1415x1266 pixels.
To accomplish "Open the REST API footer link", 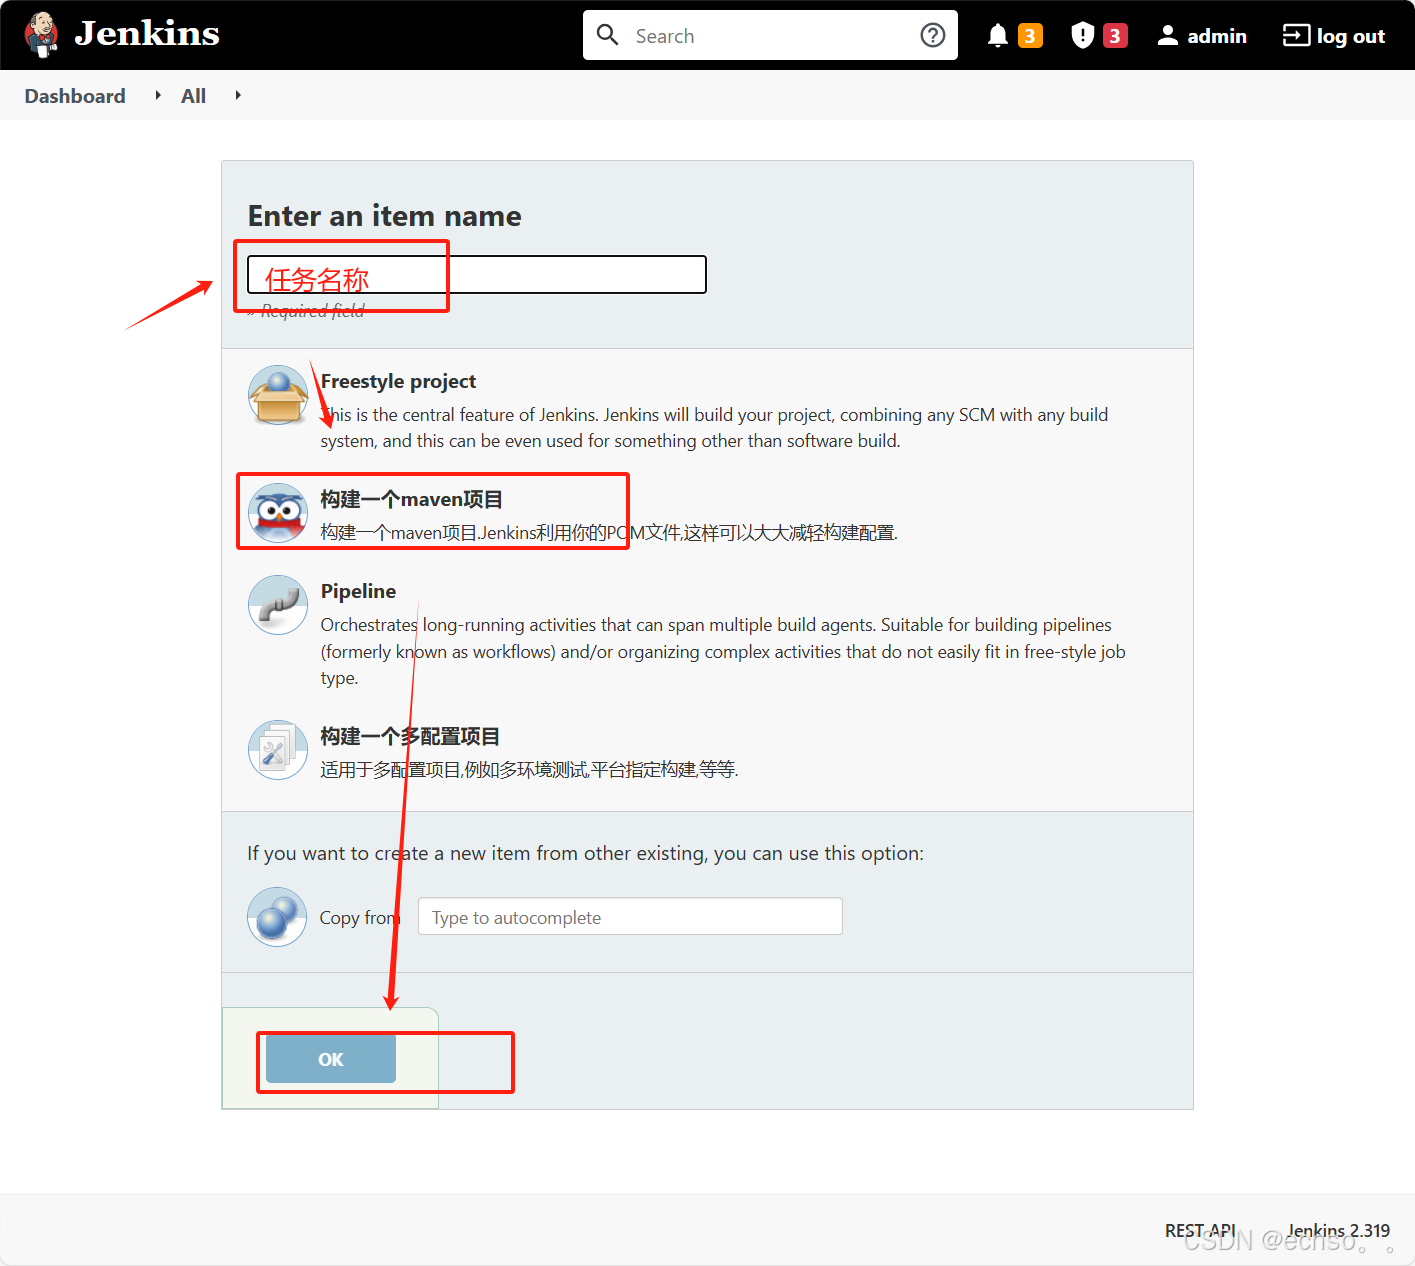I will (x=1200, y=1230).
